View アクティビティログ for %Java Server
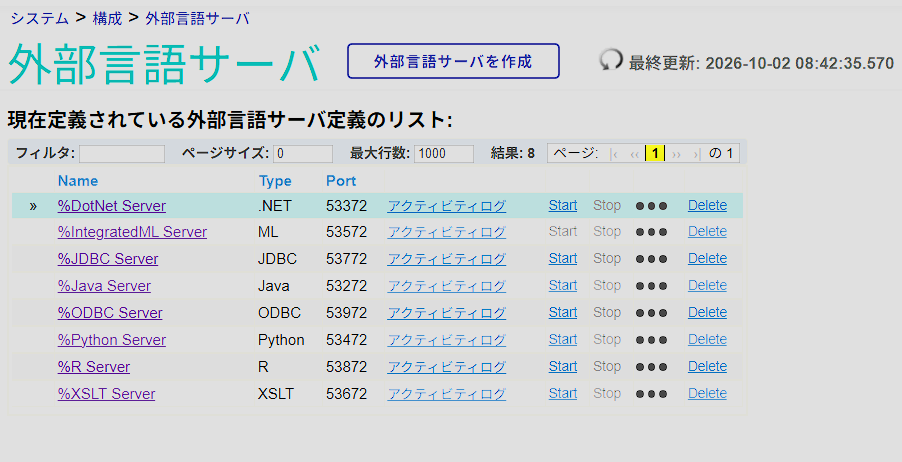Image resolution: width=902 pixels, height=462 pixels. 447,286
